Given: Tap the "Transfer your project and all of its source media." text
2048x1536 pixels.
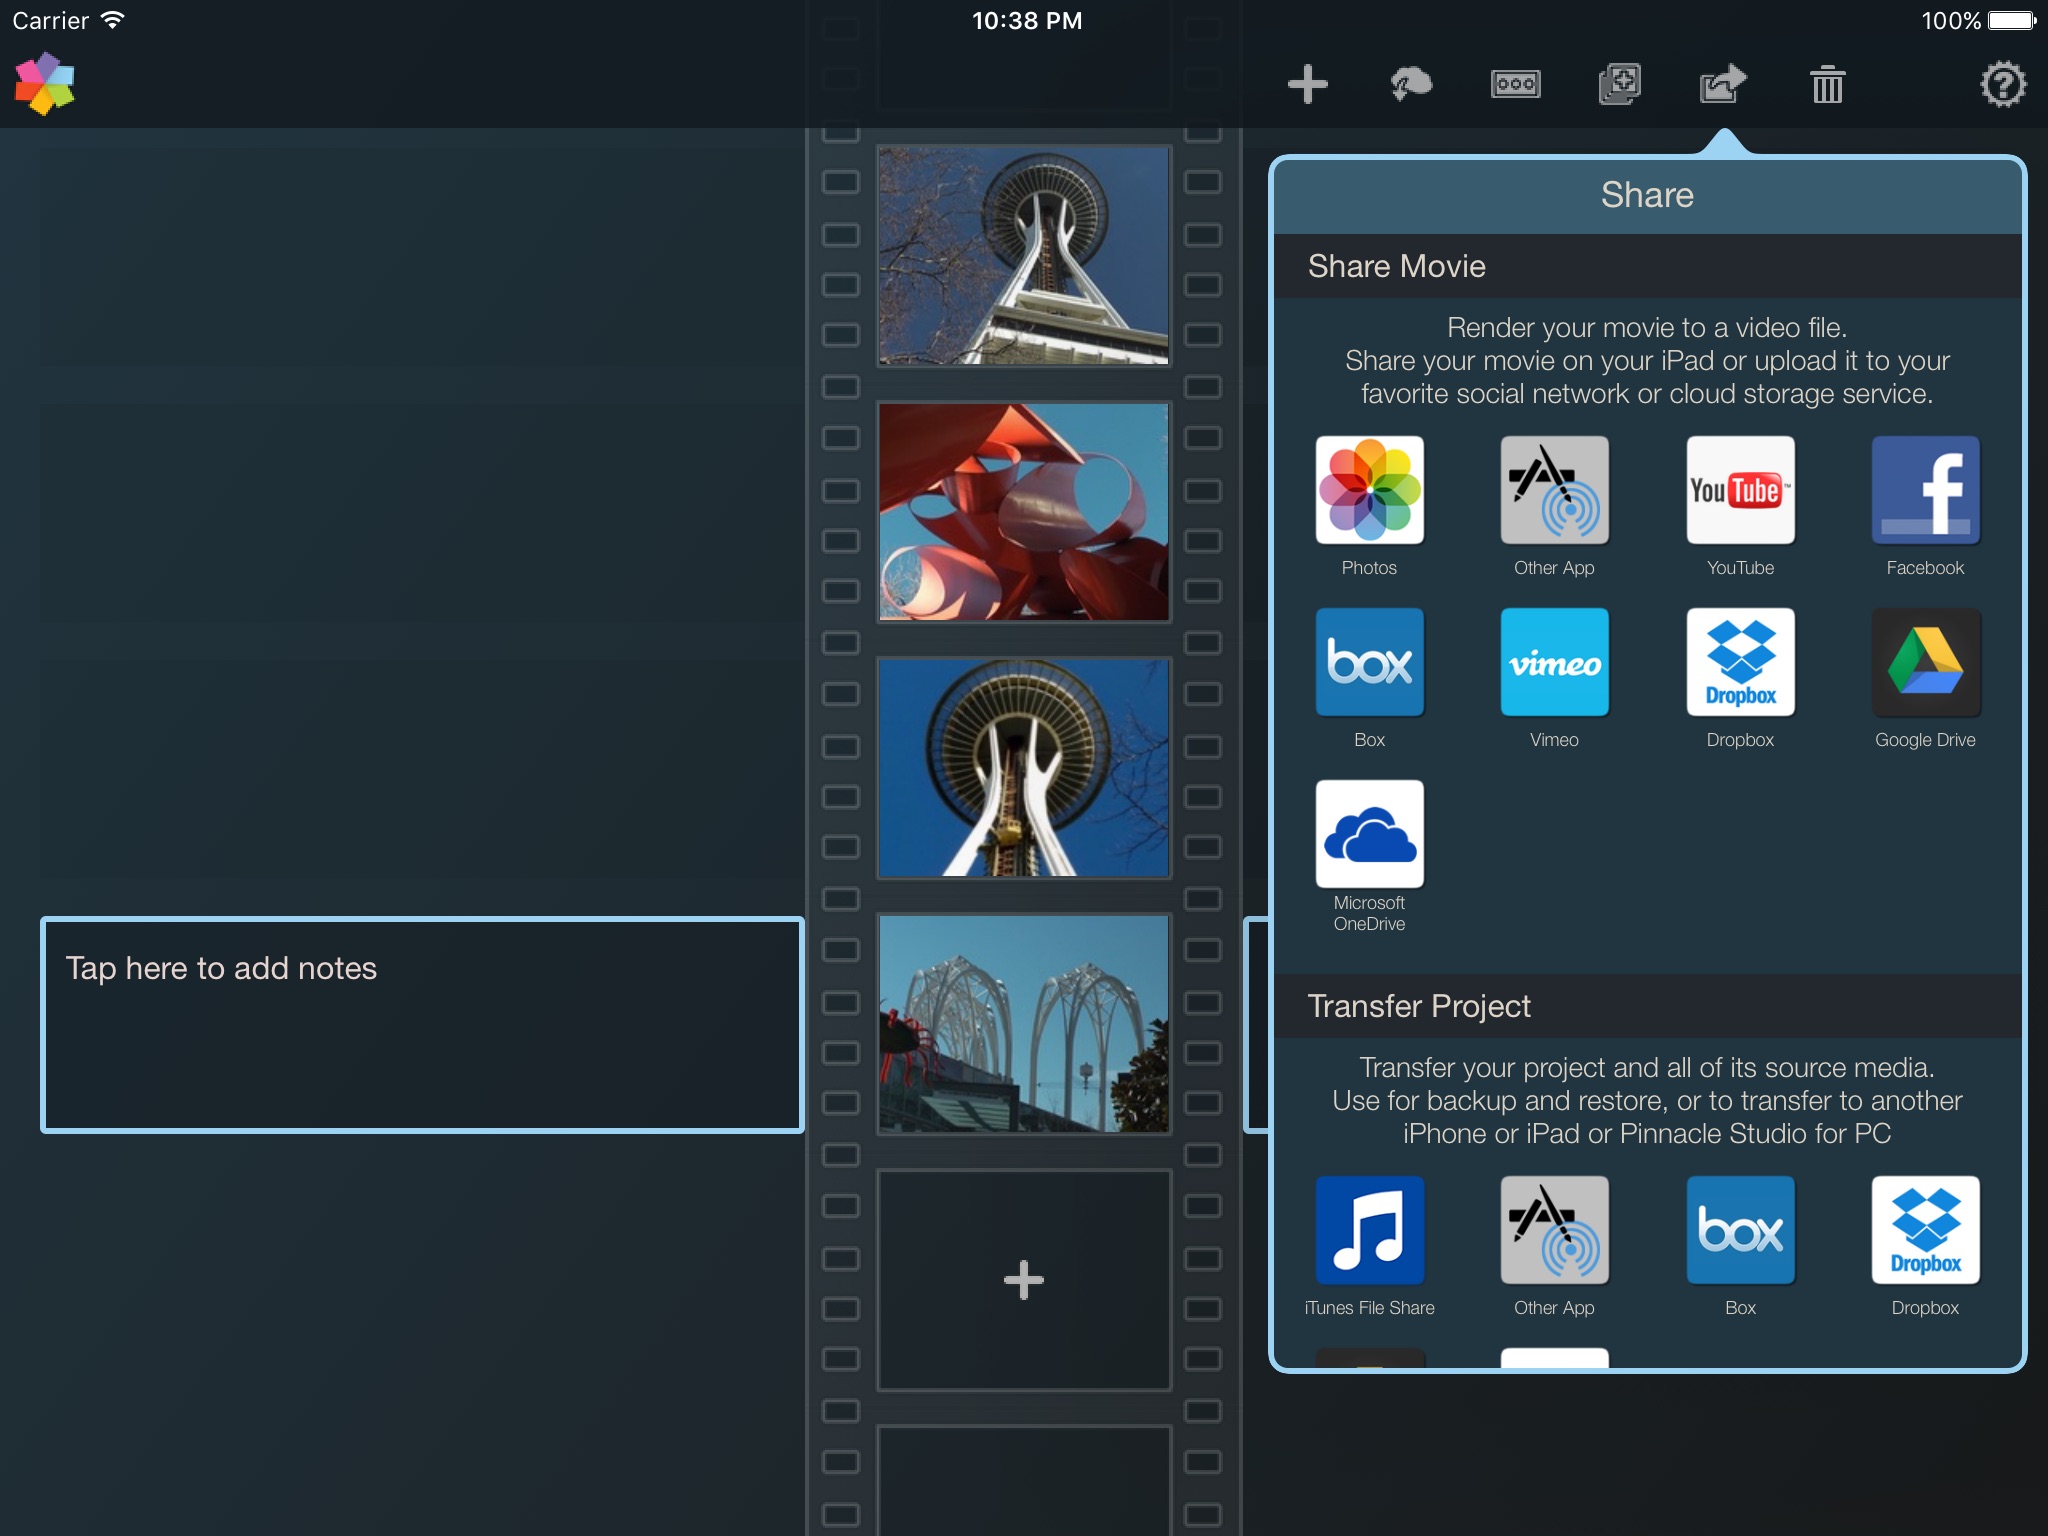Looking at the screenshot, I should point(1647,1068).
